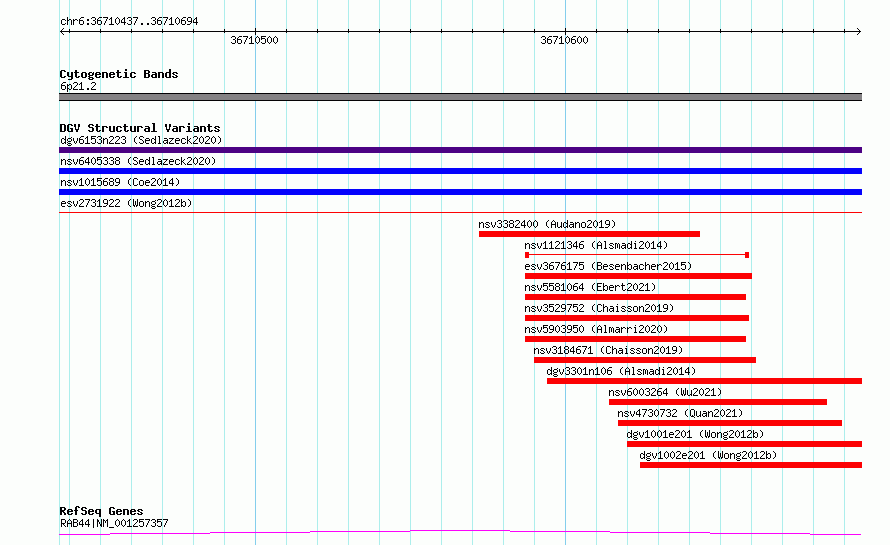Screen dimensions: 890x545
Task: Click the right arrowhead of the ruler
Action: 858,32
